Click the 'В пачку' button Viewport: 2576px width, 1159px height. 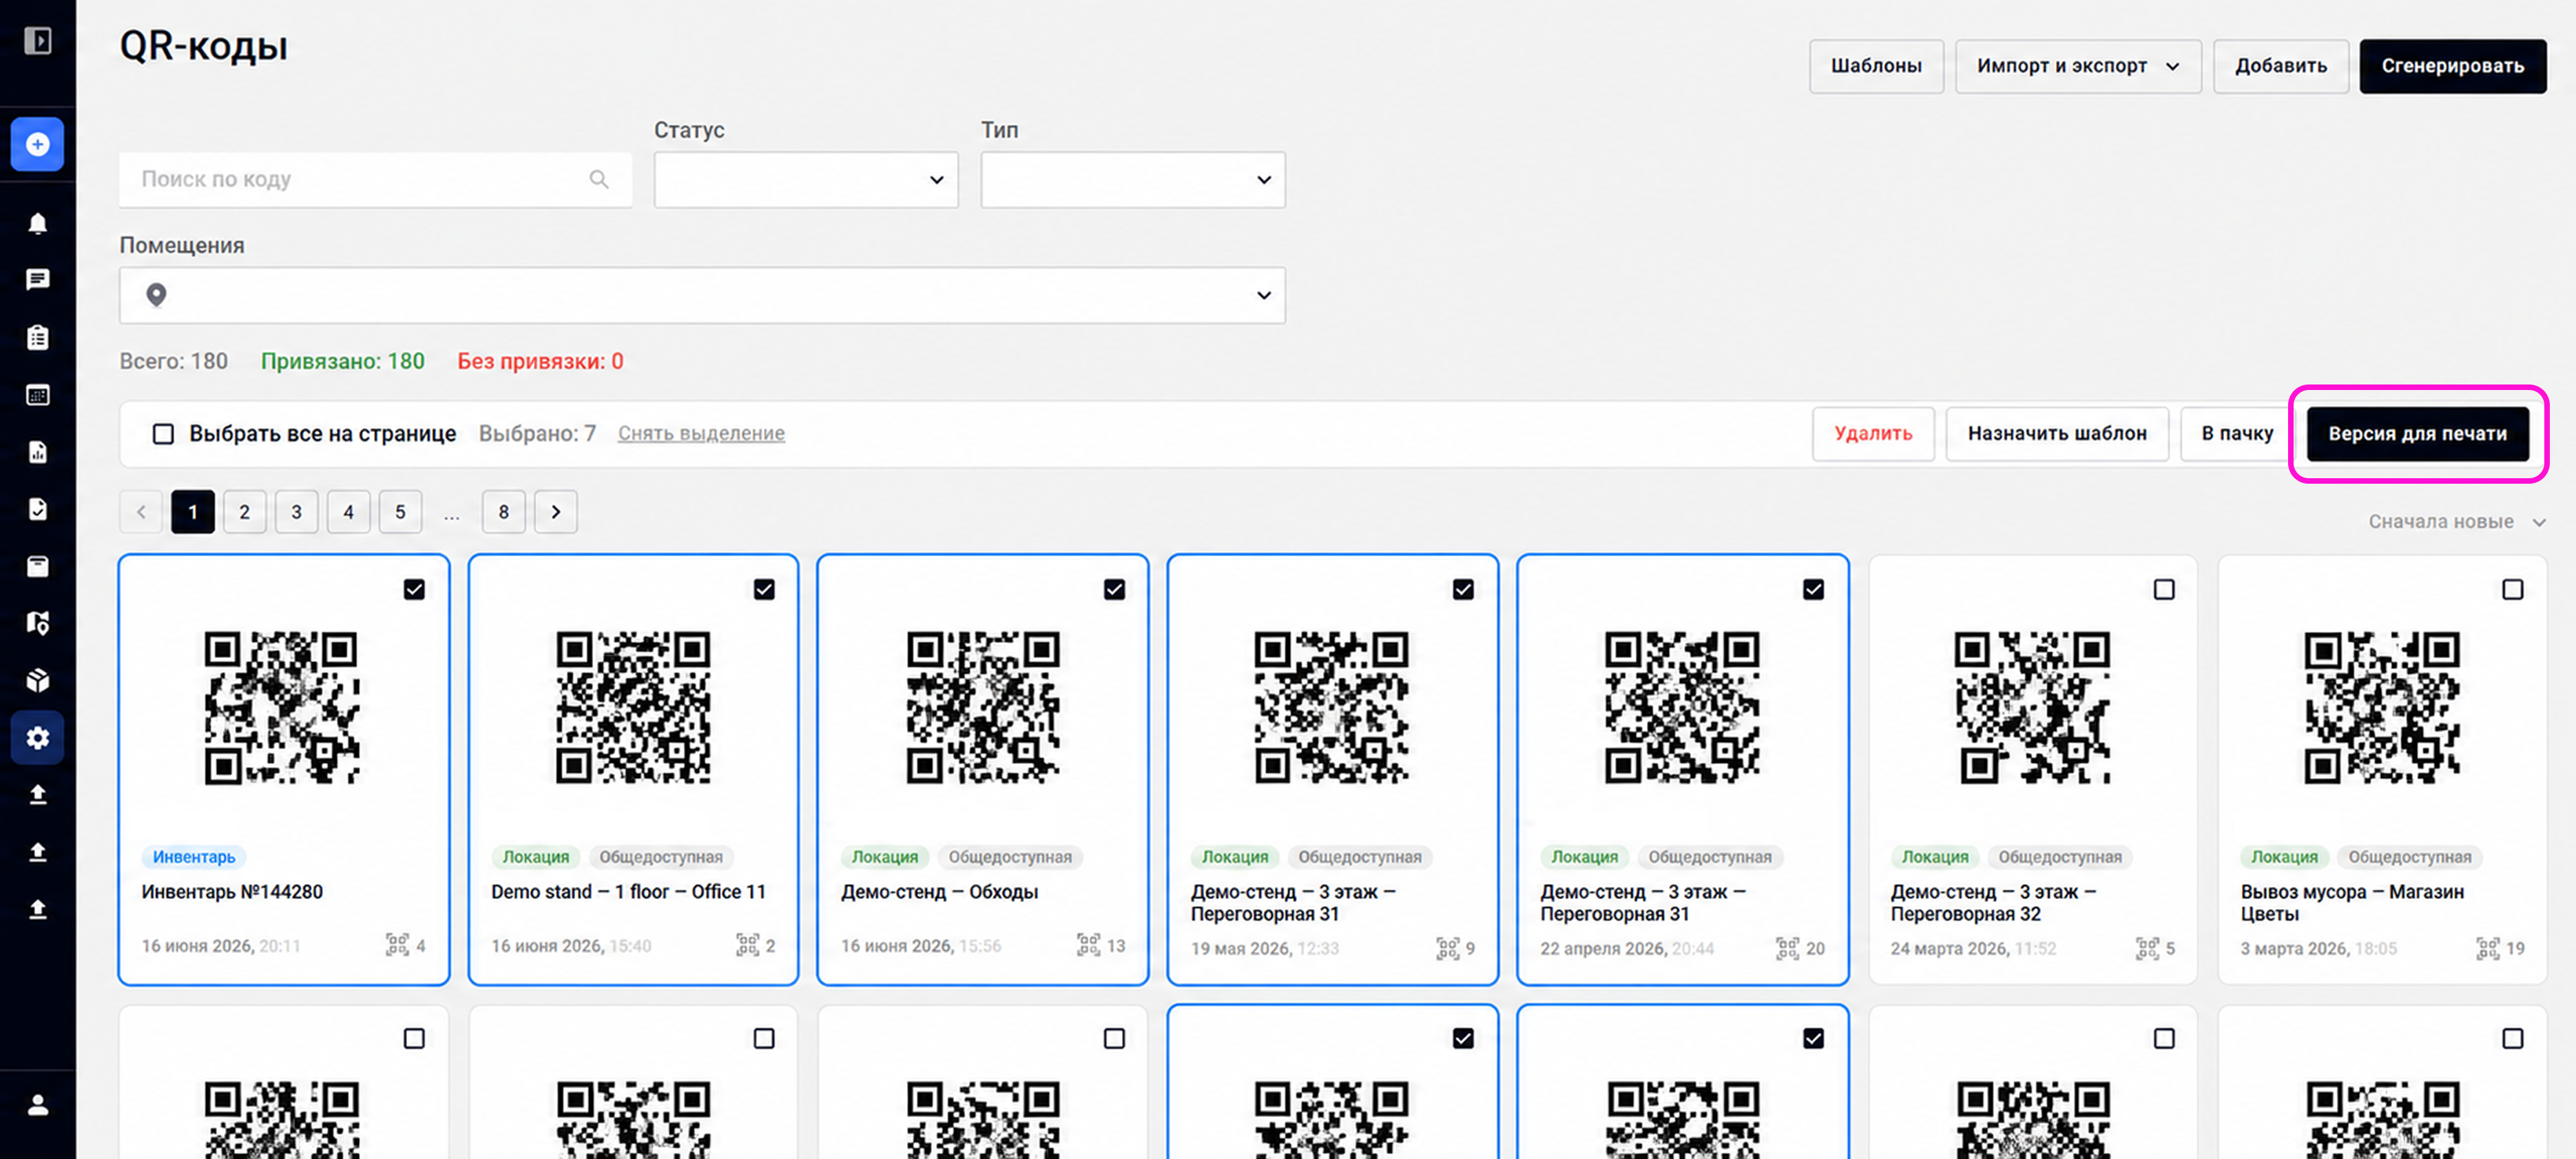coord(2237,434)
